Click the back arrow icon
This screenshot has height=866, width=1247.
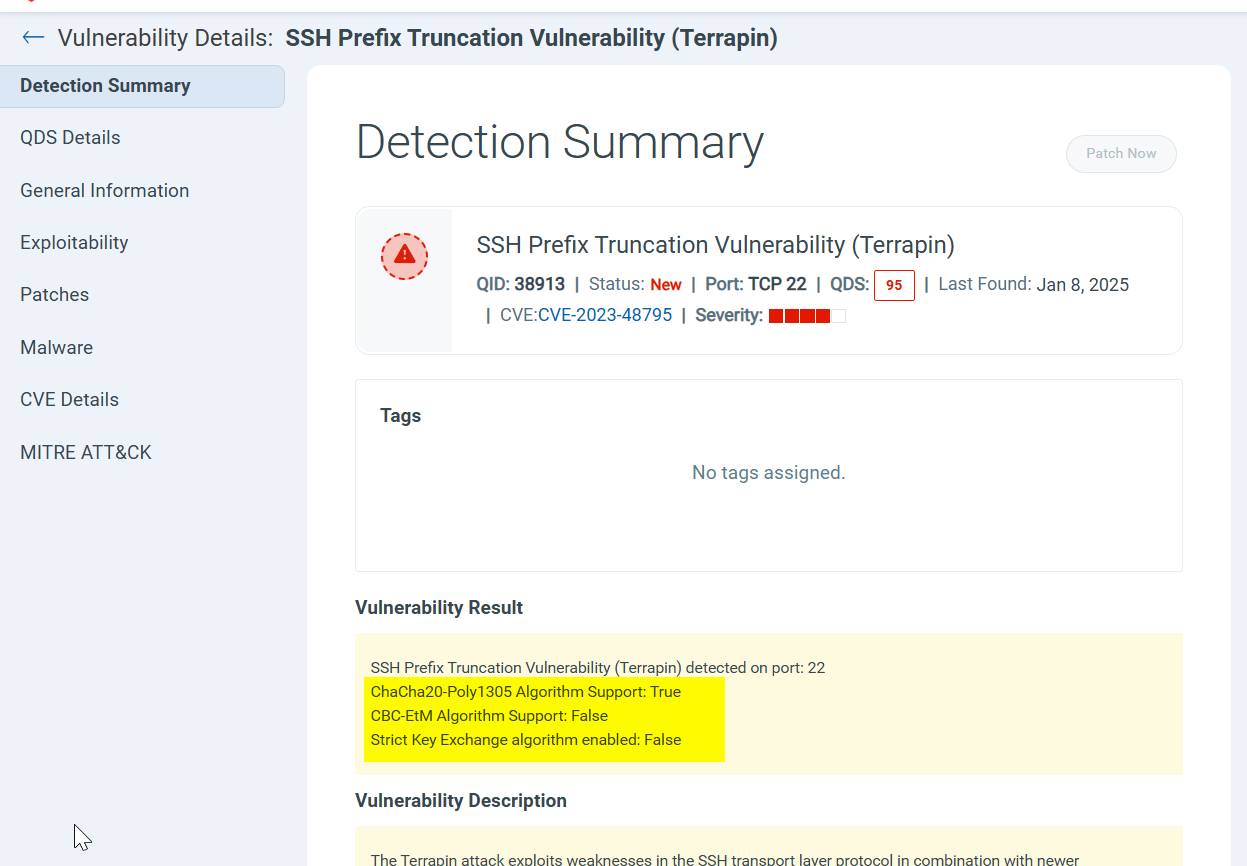click(32, 37)
